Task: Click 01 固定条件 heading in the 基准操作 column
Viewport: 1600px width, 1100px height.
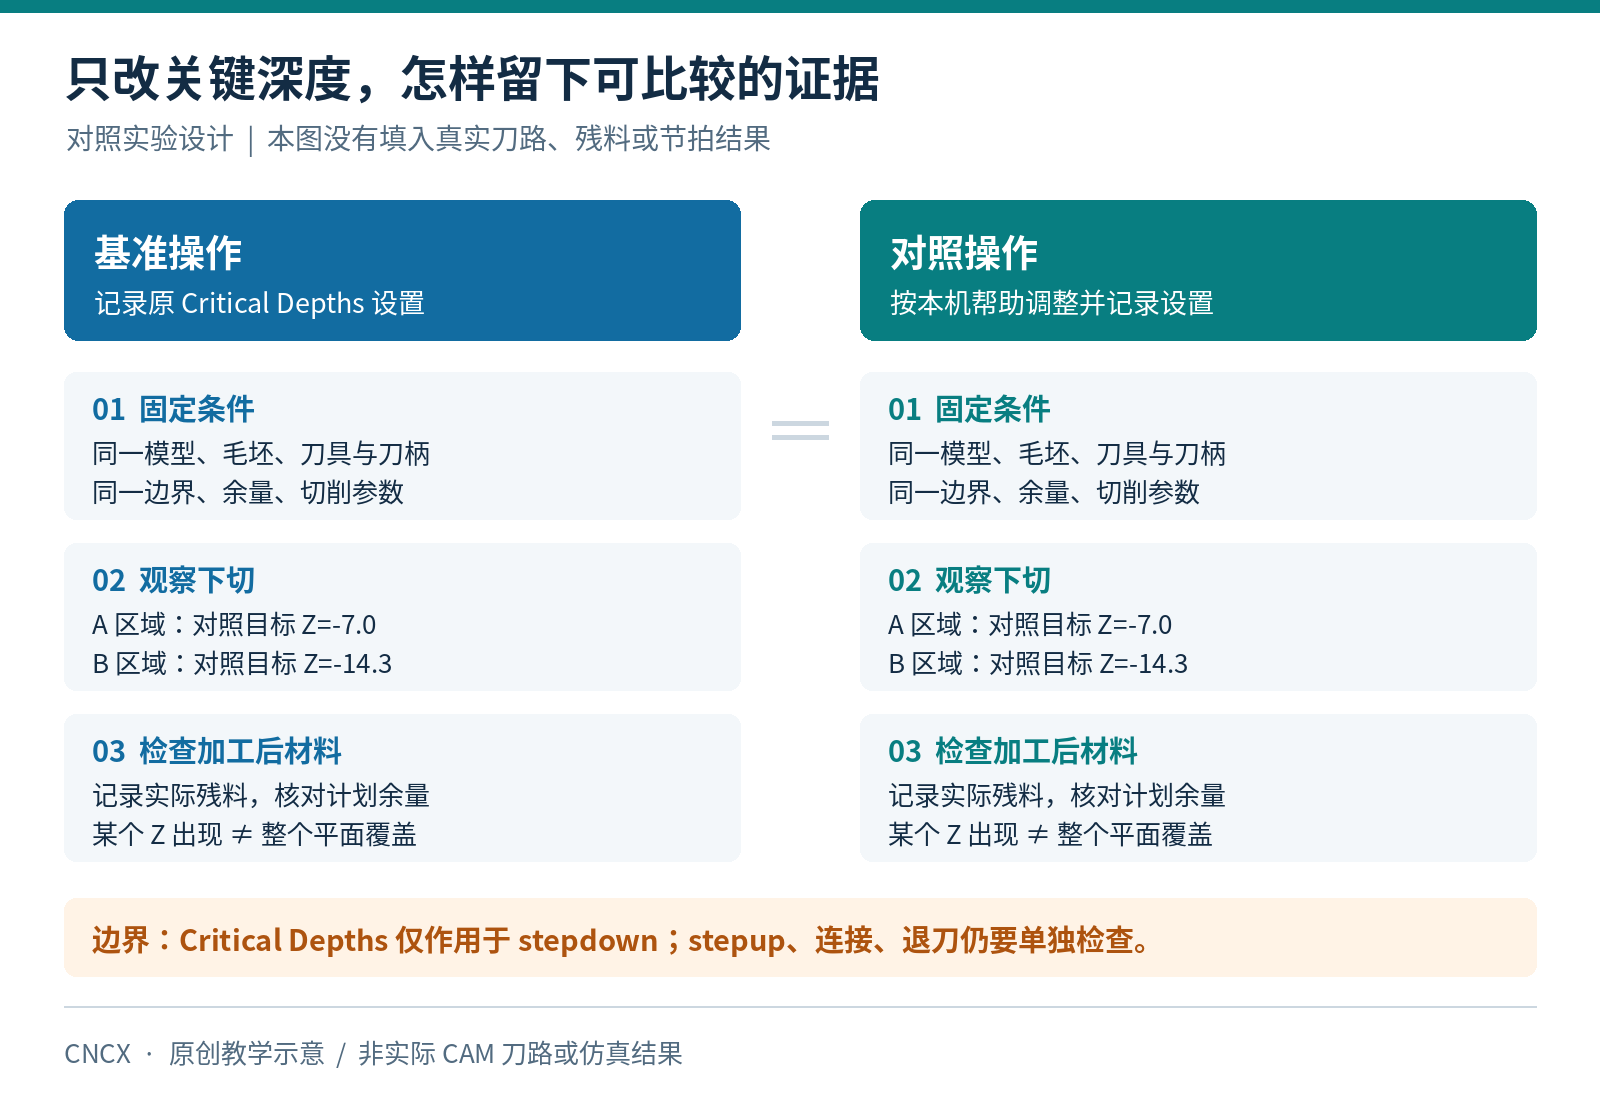Action: pyautogui.click(x=173, y=409)
